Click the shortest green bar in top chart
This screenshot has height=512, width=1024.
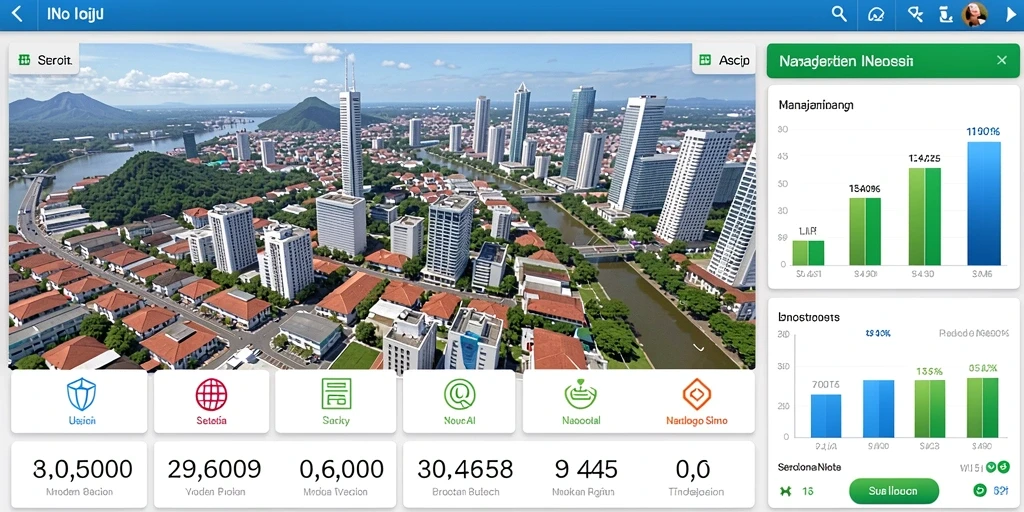[808, 253]
